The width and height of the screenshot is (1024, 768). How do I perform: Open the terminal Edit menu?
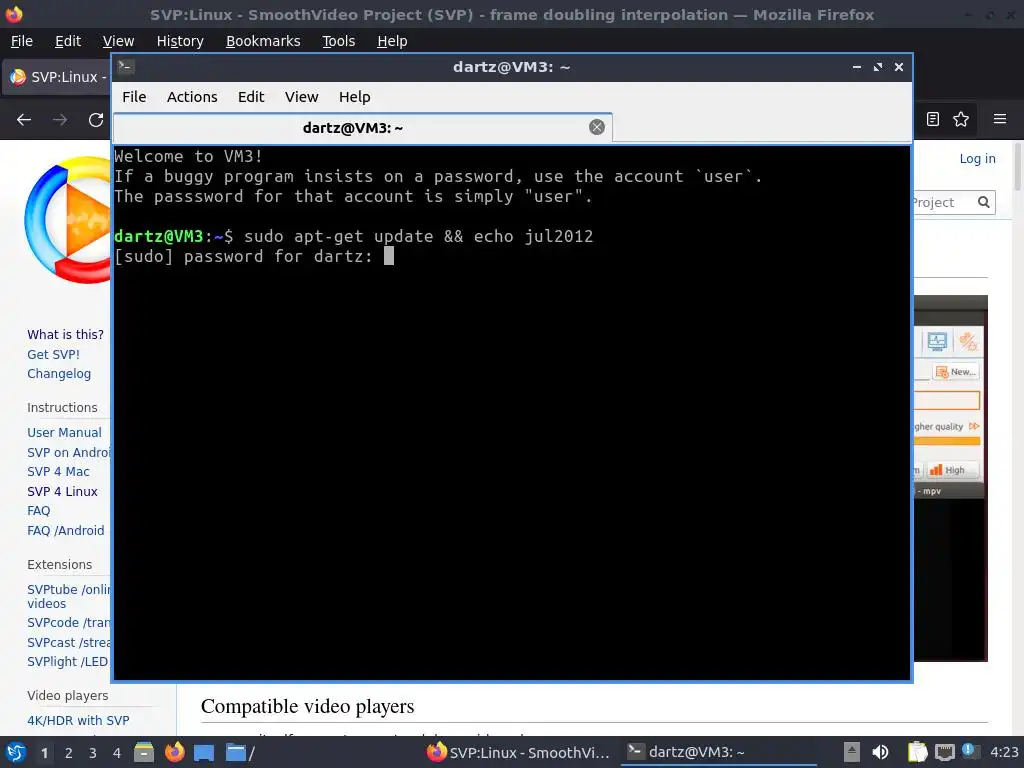click(251, 97)
